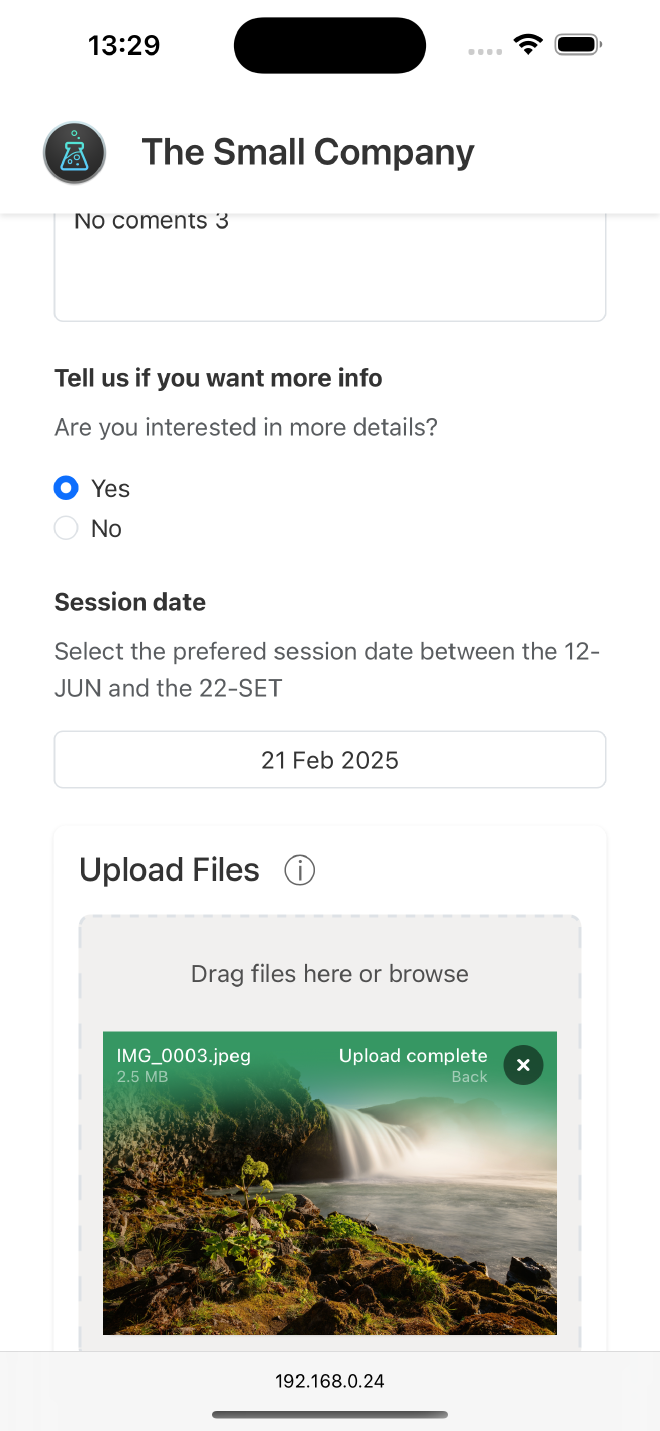Click the Upload Files heading
This screenshot has width=660, height=1431.
(169, 871)
